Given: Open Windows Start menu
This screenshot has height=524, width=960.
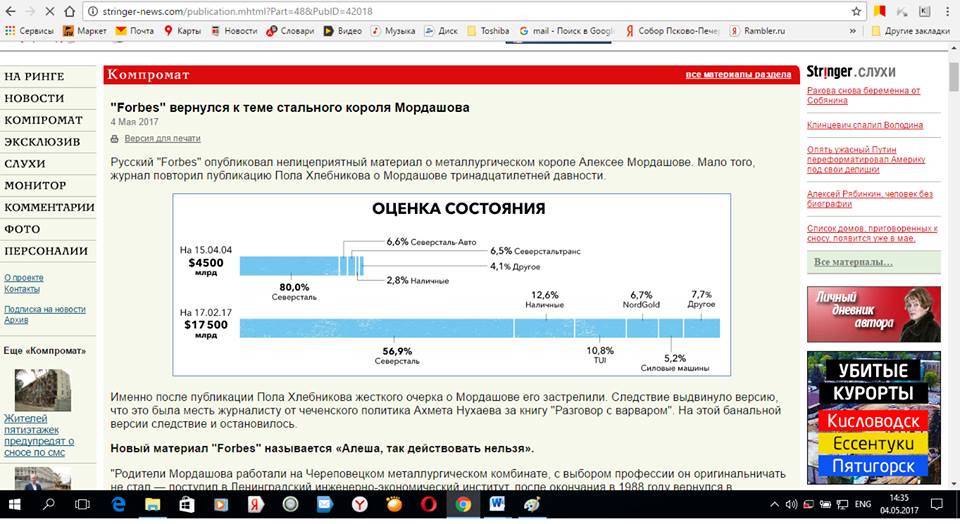Looking at the screenshot, I should [13, 504].
